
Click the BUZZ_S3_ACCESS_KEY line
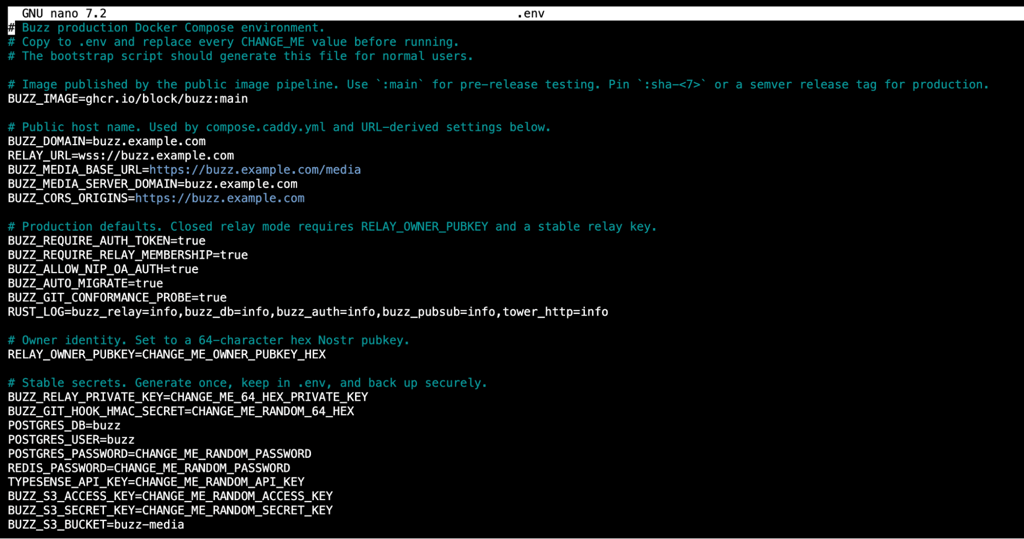(x=170, y=496)
